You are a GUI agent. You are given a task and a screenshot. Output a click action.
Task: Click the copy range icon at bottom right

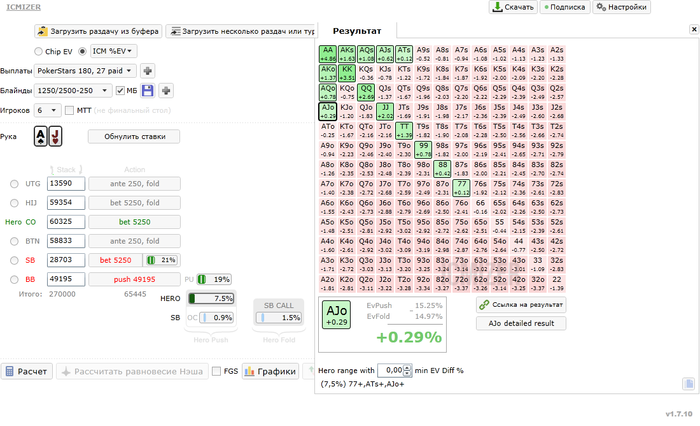(688, 384)
